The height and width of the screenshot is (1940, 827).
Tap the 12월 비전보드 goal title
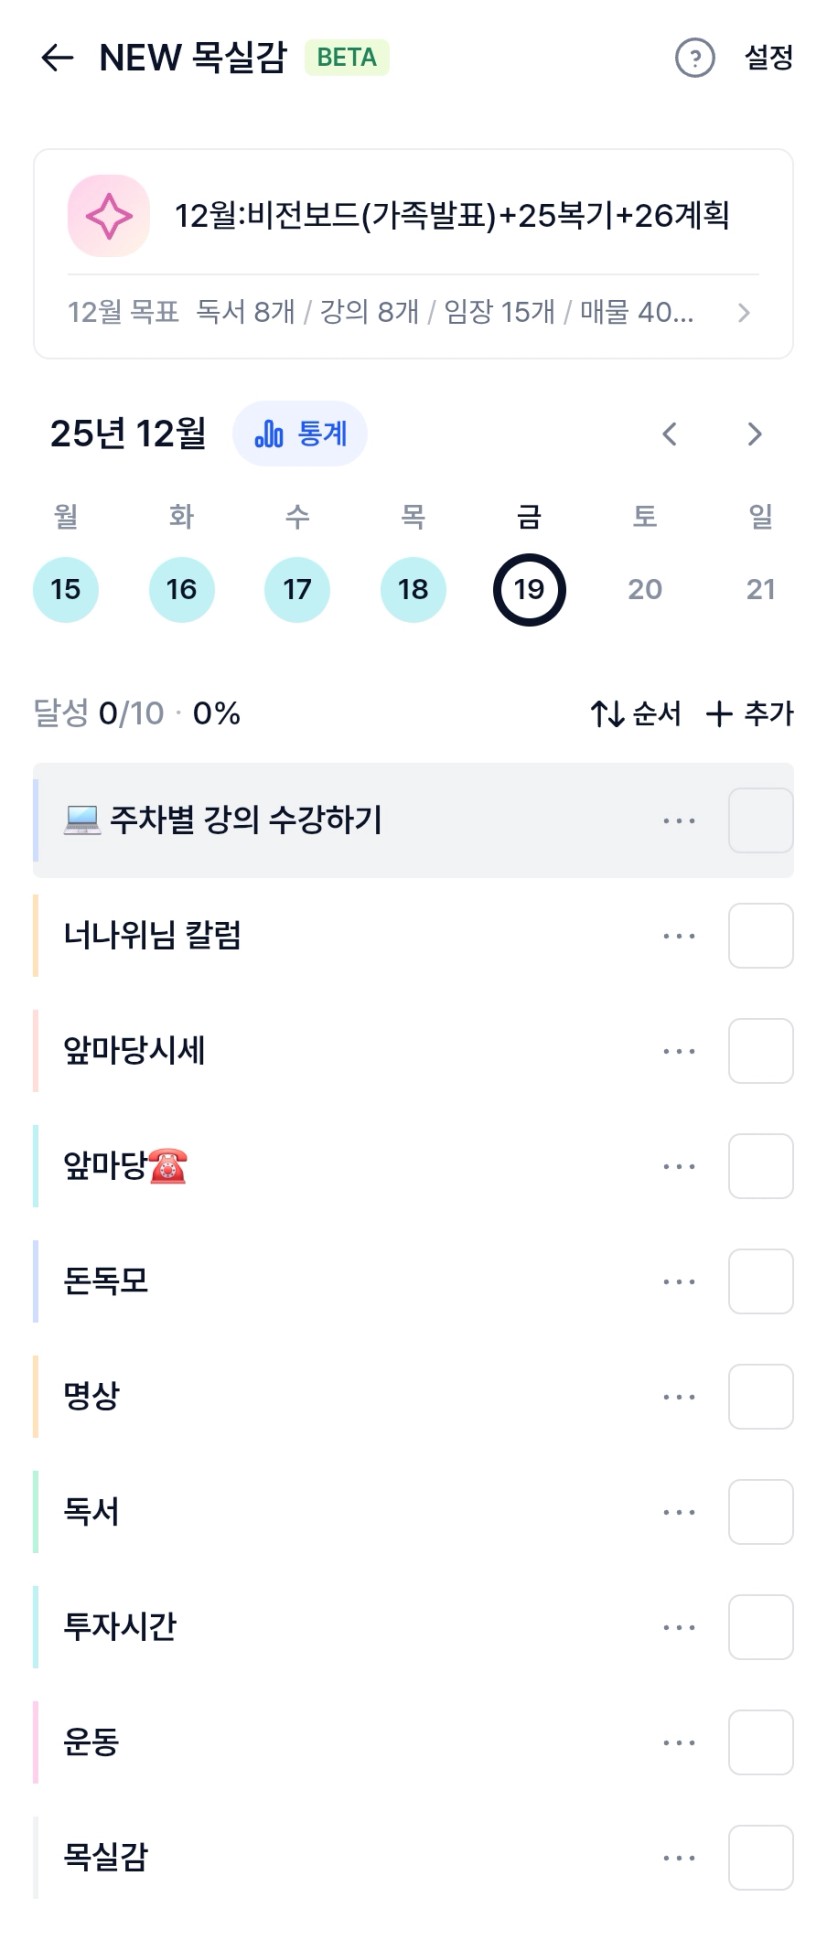click(452, 216)
